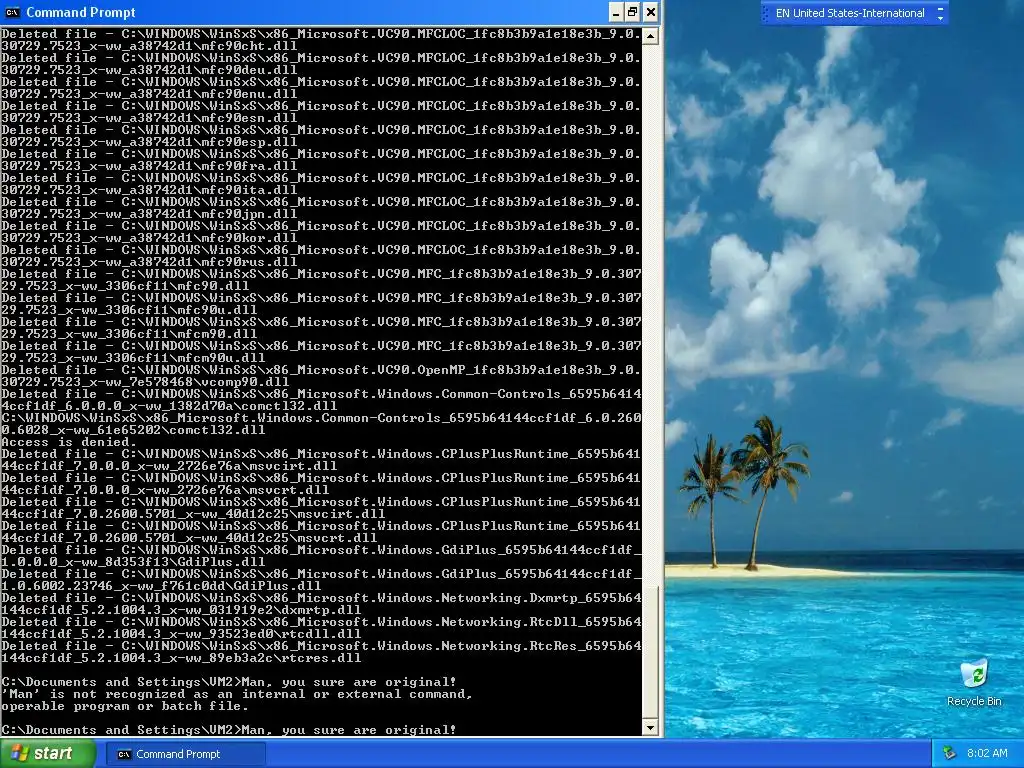
Task: Click the 'Access is denied.' line
Action: (x=69, y=442)
